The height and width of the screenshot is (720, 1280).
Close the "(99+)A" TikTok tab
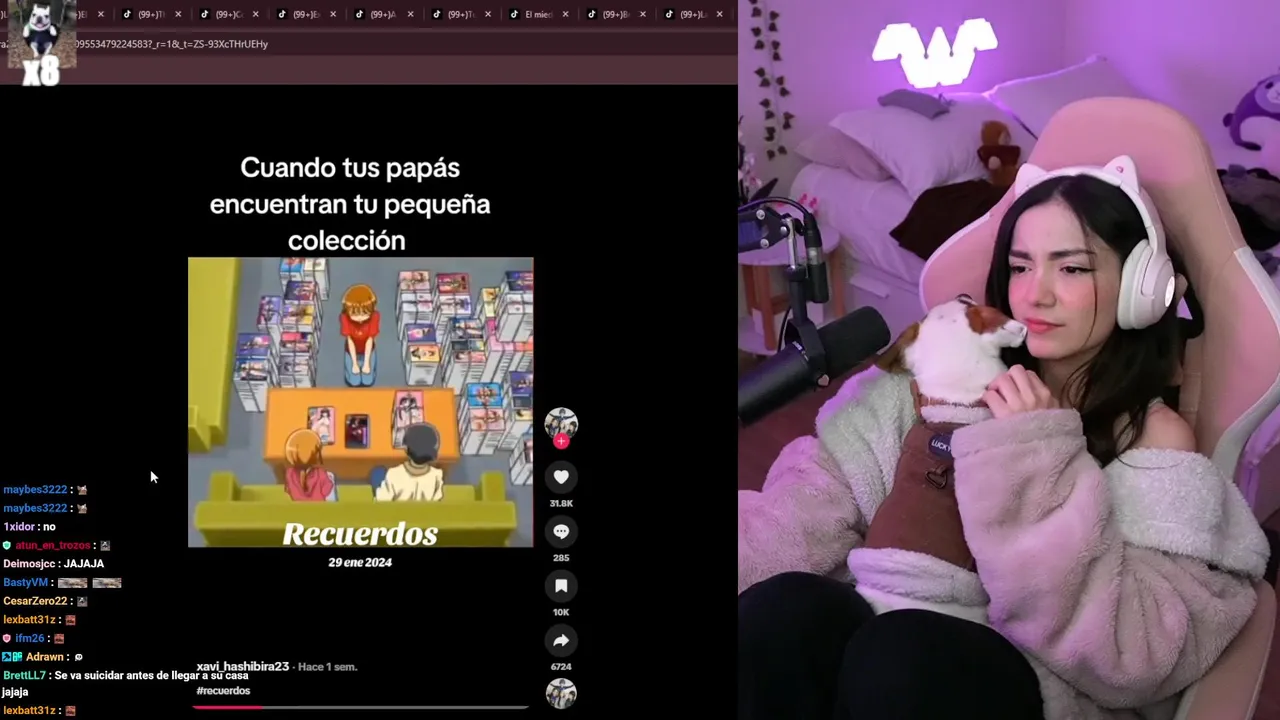pos(410,15)
